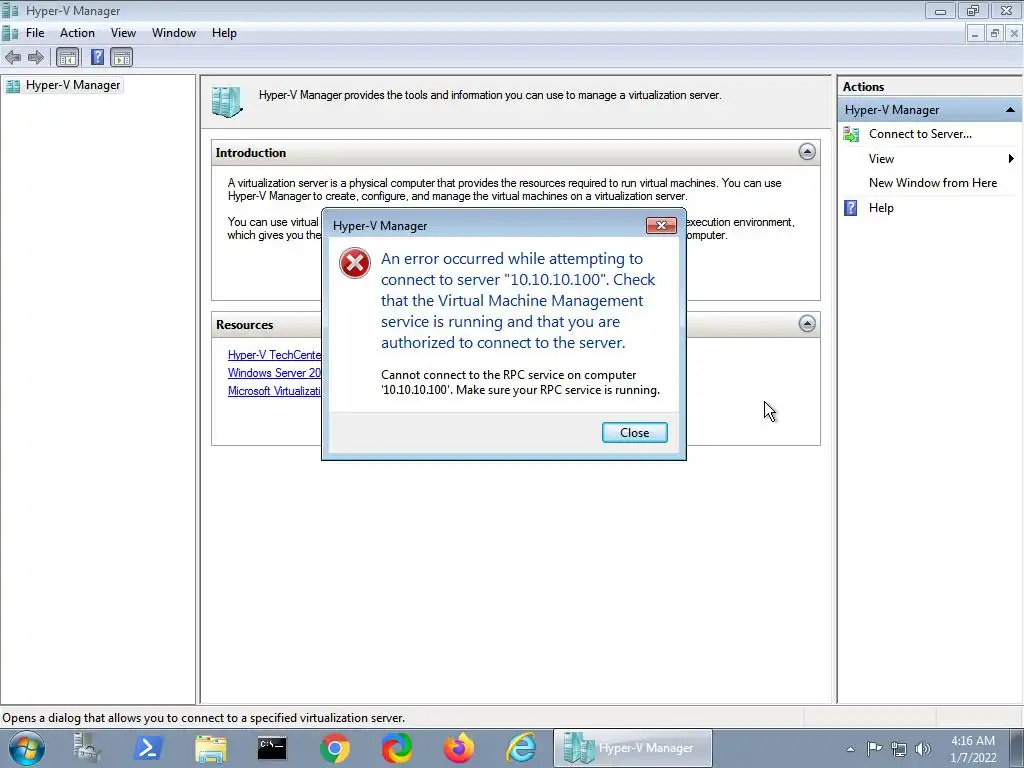Click the Forward arrow toolbar icon
The width and height of the screenshot is (1024, 768).
pyautogui.click(x=36, y=57)
